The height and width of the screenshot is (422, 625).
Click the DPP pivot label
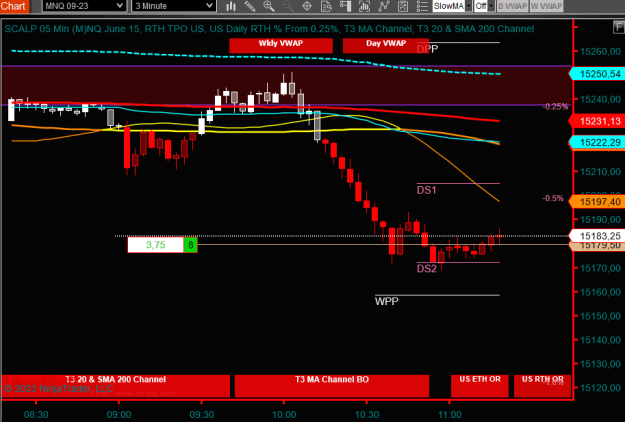point(427,49)
